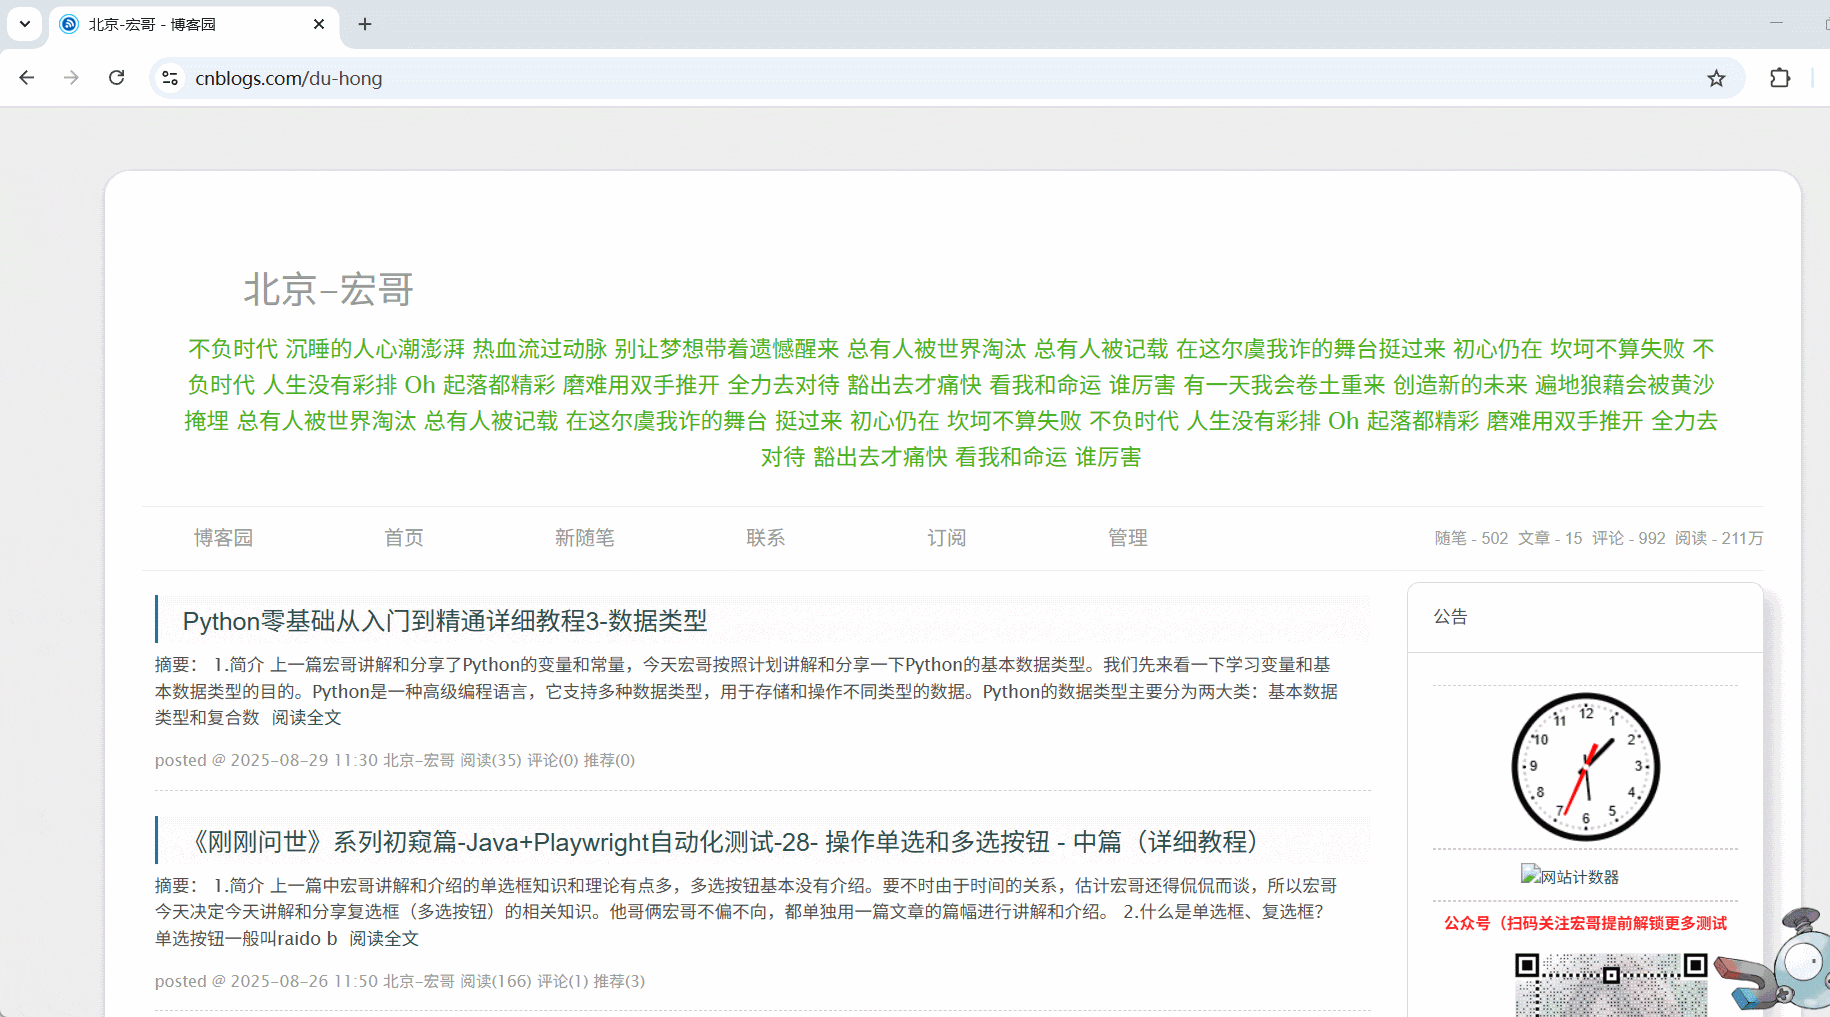Click 阅读全文 for the Playwright单选多选 post
Viewport: 1830px width, 1017px height.
(x=384, y=939)
